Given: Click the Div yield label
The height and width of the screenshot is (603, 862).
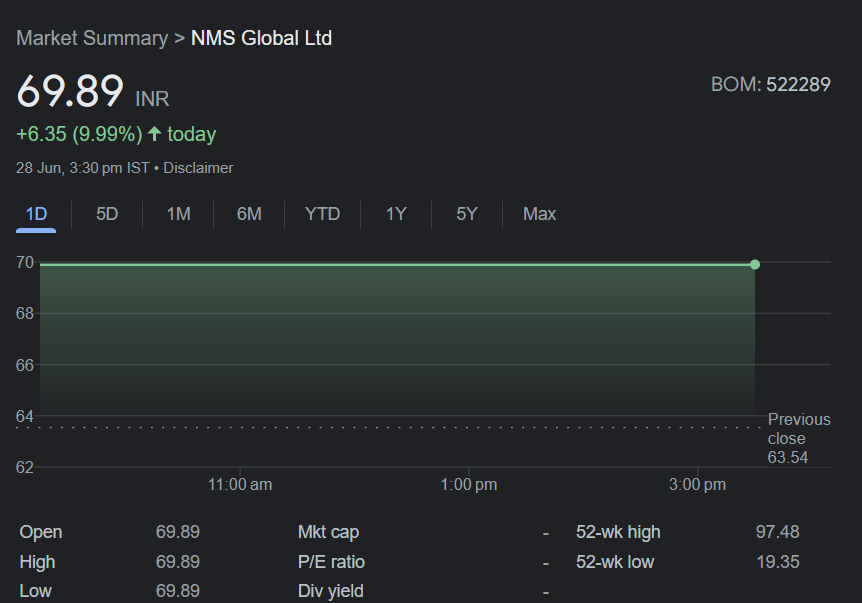Looking at the screenshot, I should 330,591.
